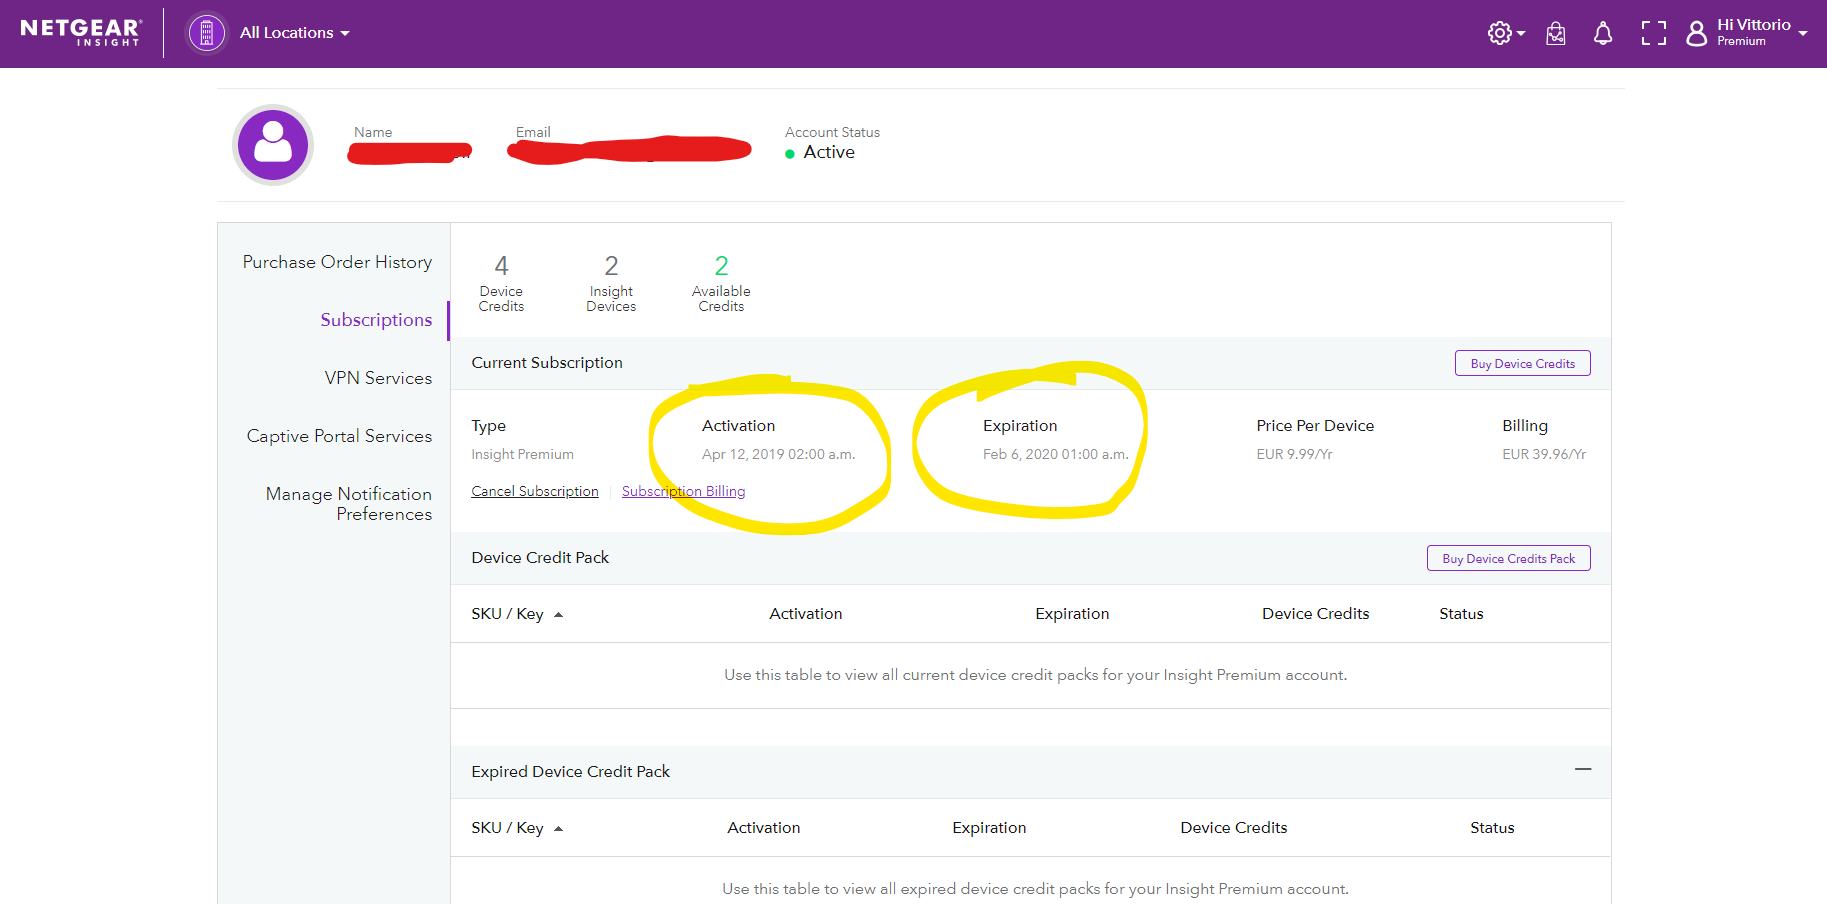Image resolution: width=1827 pixels, height=904 pixels.
Task: Click the Cancel Subscription link
Action: pyautogui.click(x=535, y=491)
